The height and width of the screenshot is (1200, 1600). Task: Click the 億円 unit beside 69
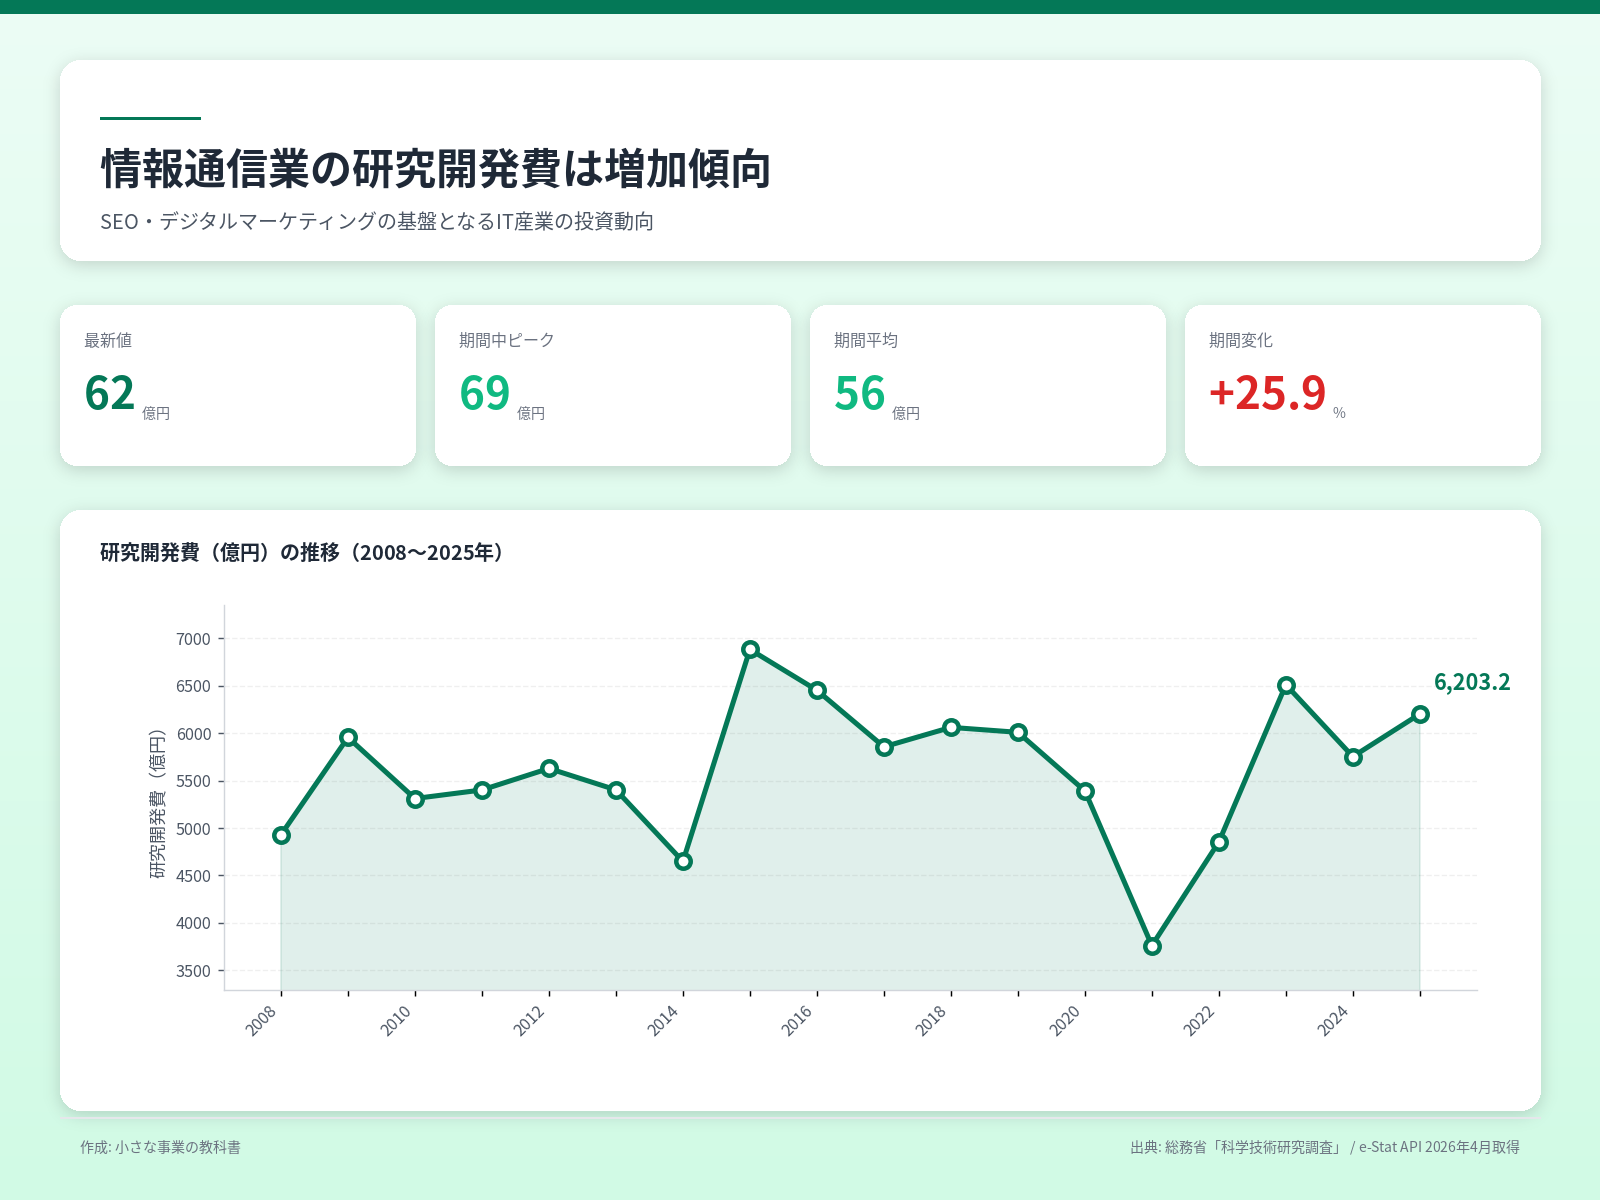coord(531,413)
